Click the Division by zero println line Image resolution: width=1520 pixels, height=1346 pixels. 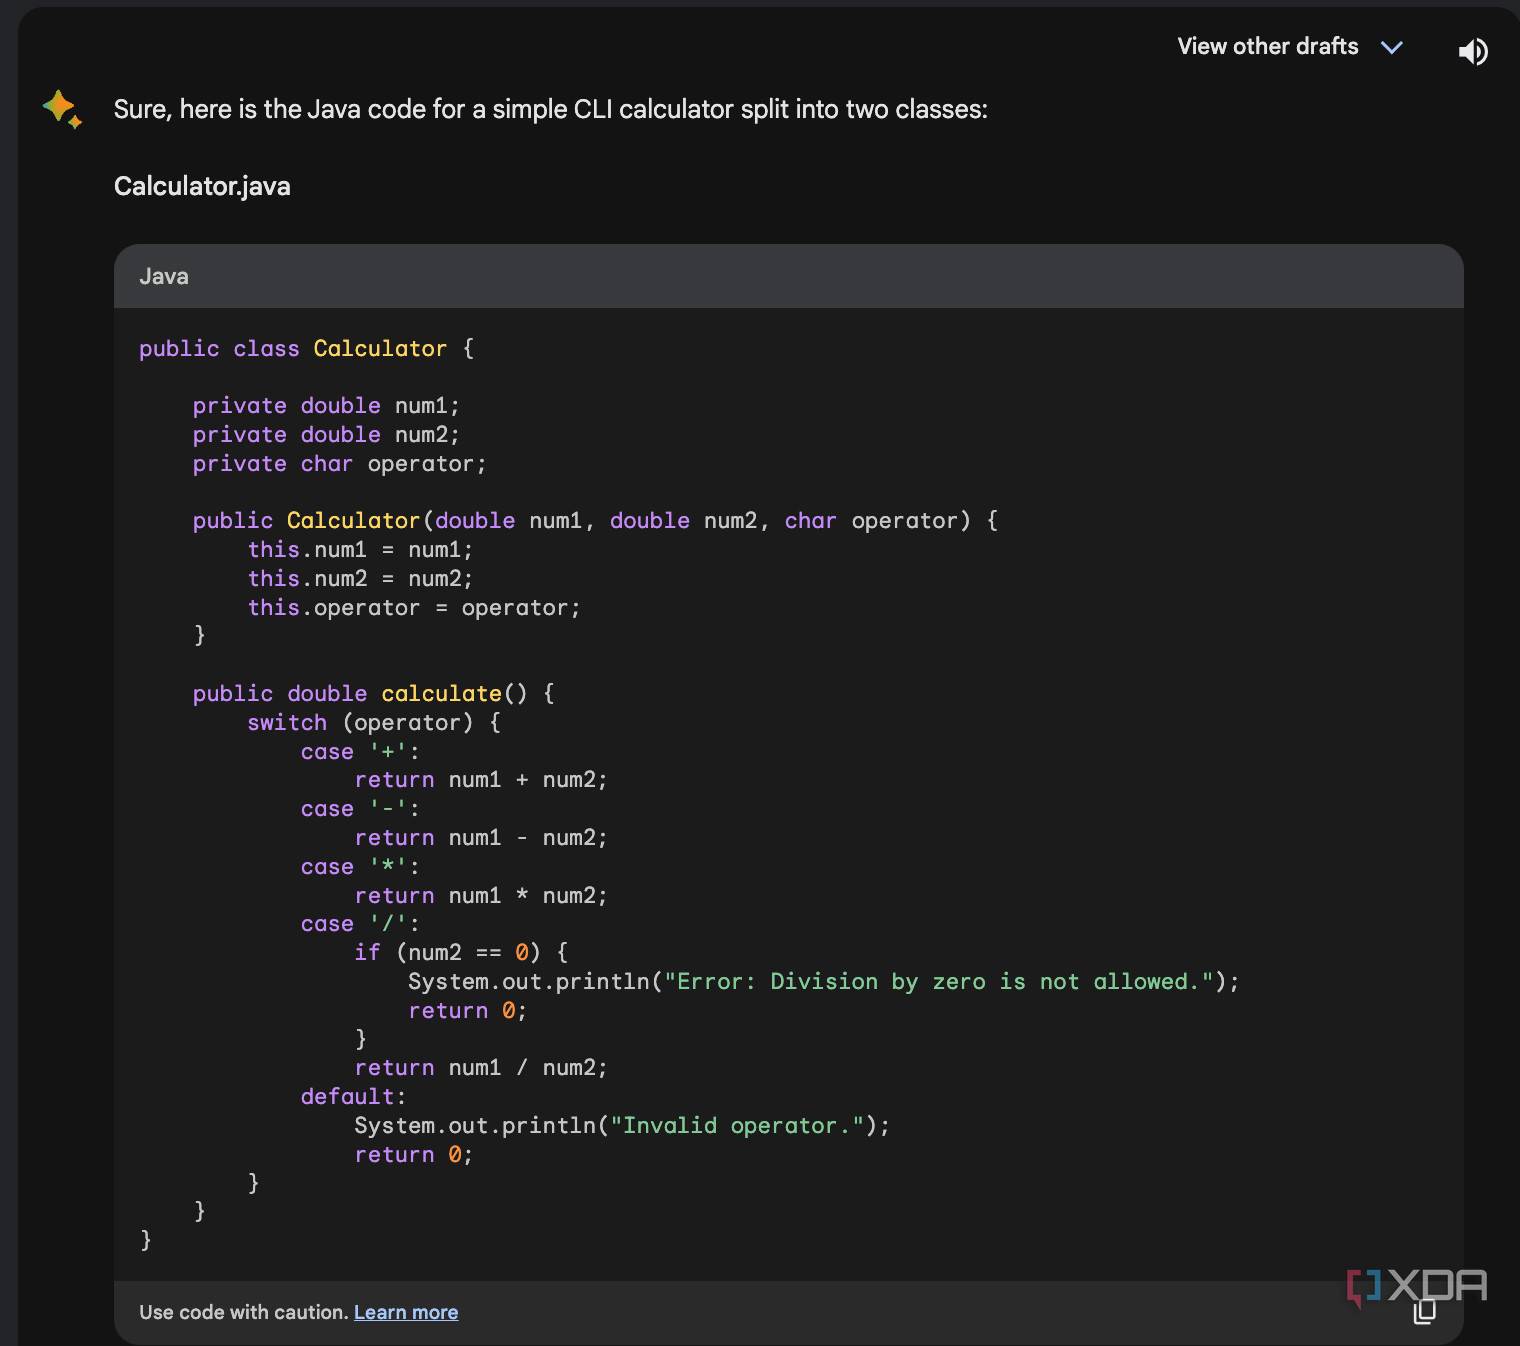(823, 981)
